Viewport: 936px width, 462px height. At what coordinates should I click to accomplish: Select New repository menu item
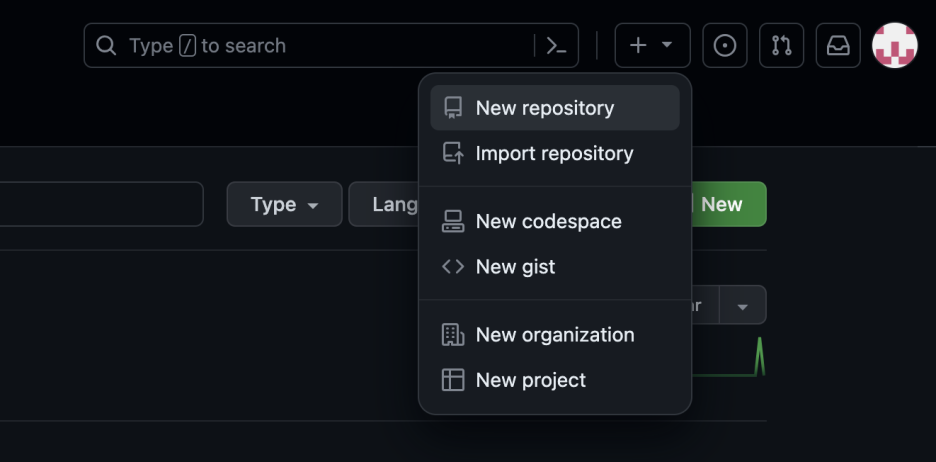click(545, 108)
